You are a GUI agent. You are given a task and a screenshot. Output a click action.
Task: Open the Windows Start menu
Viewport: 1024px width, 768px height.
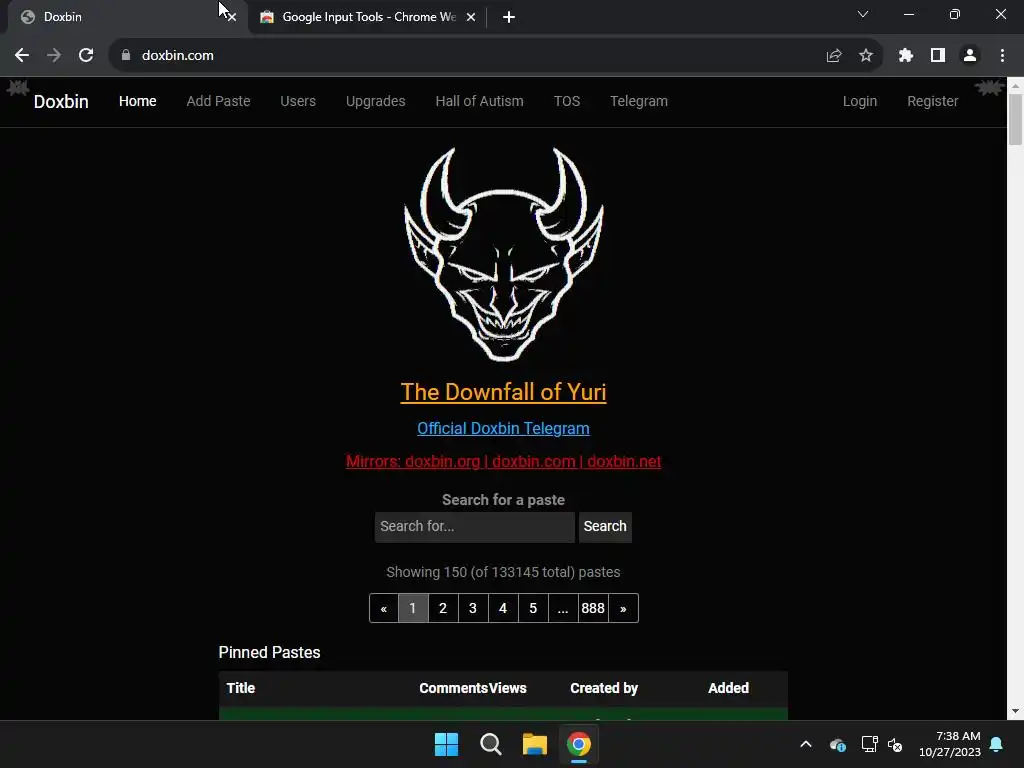[x=447, y=744]
